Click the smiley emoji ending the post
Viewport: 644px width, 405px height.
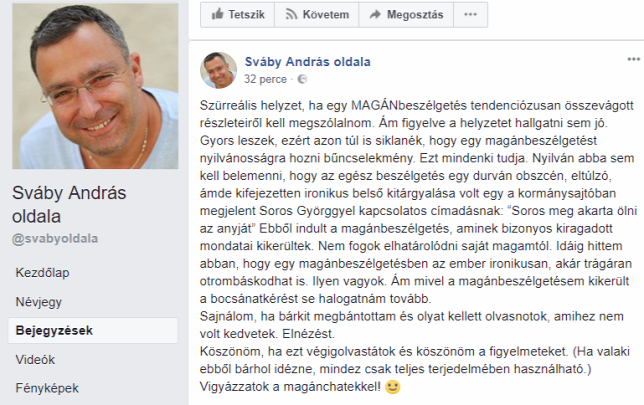coord(393,387)
